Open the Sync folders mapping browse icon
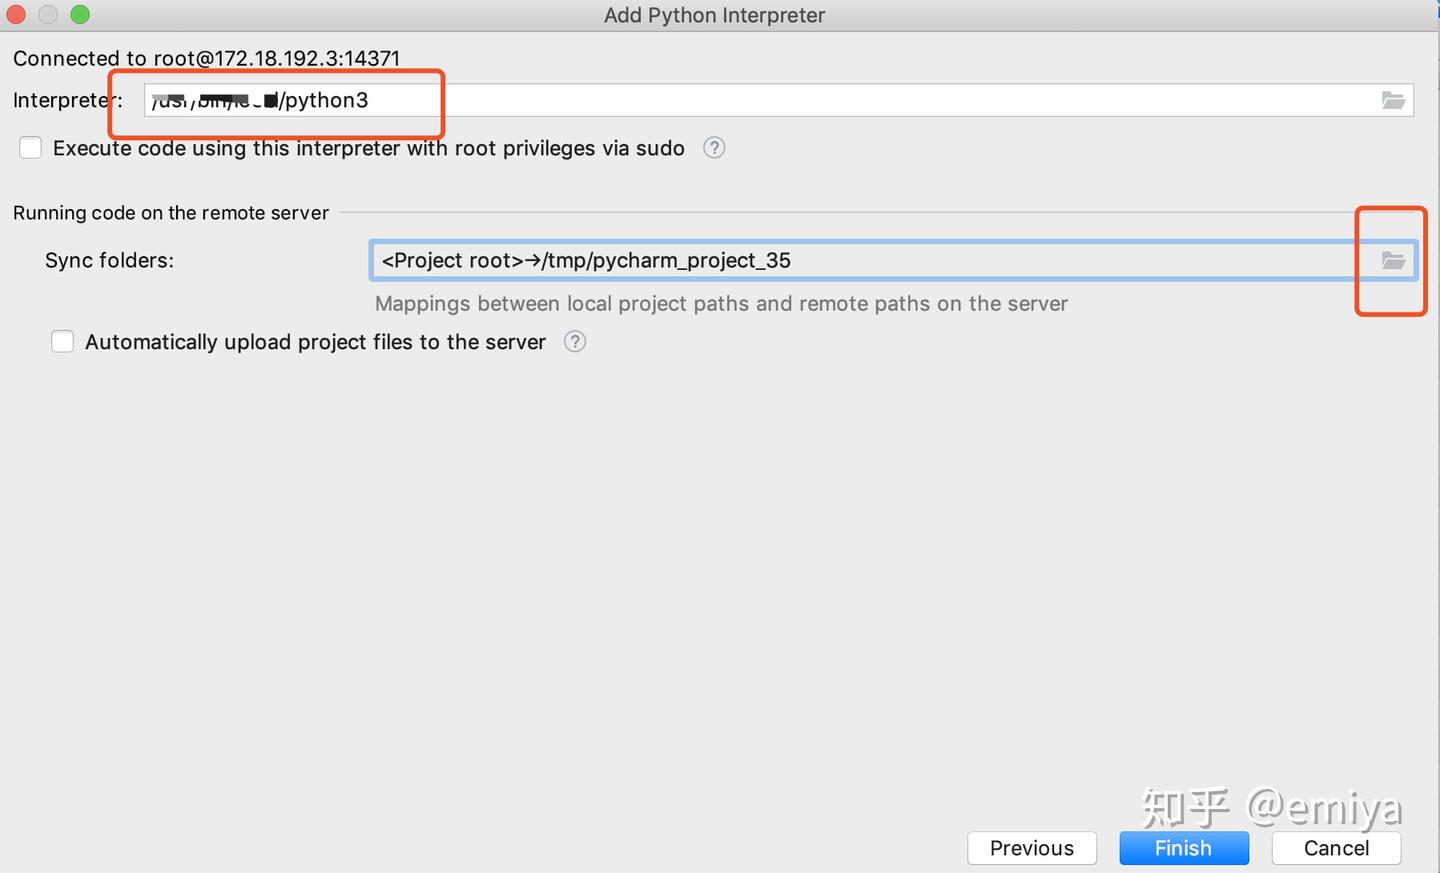 point(1393,260)
